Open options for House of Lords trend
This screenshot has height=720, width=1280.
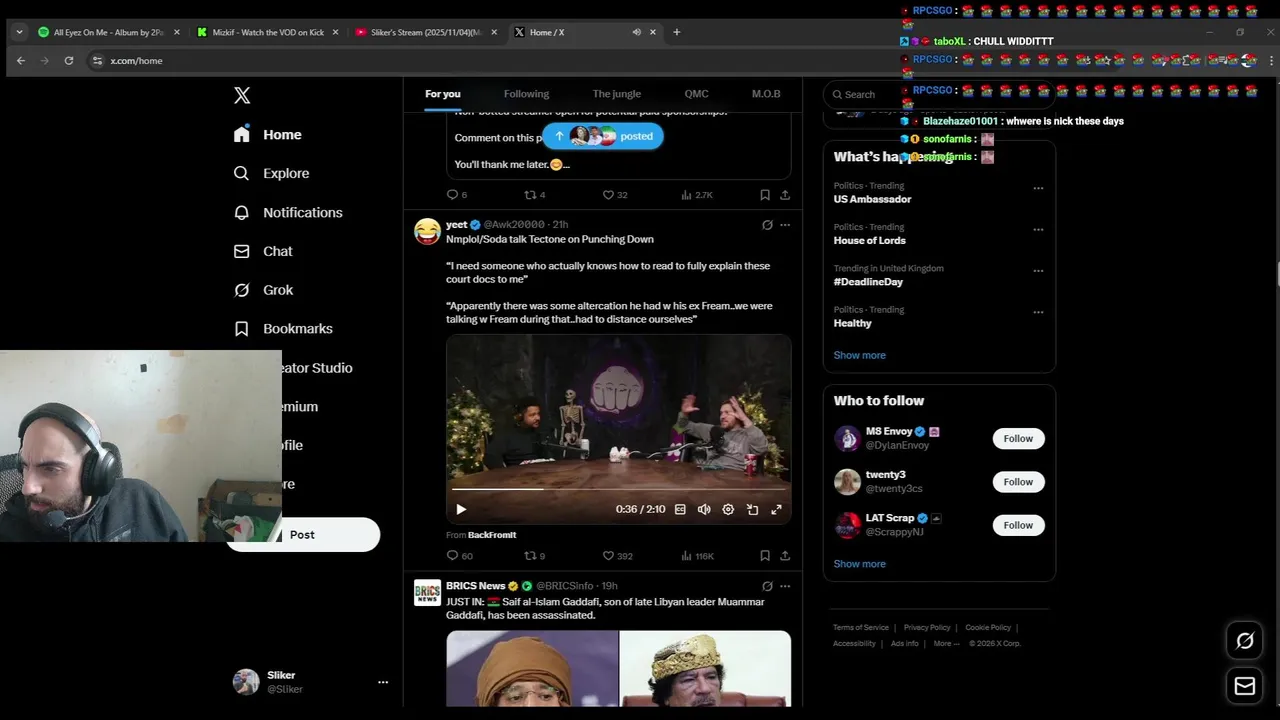(x=1038, y=229)
